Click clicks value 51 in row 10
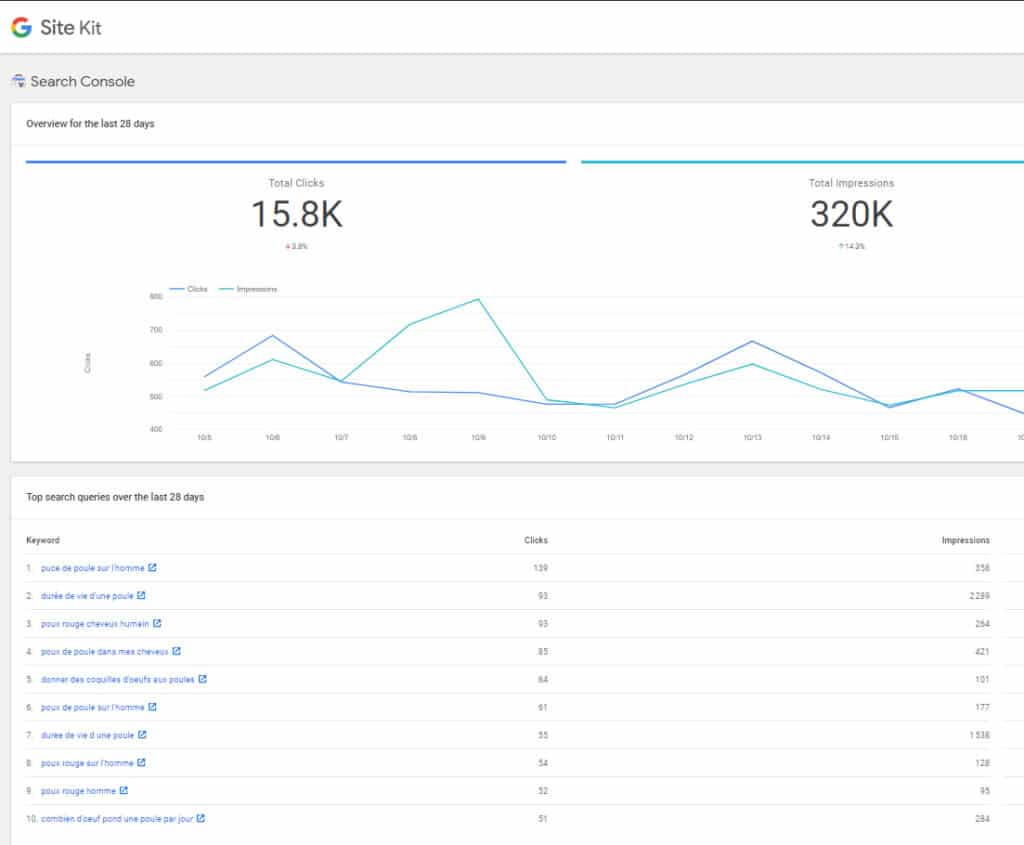The image size is (1024, 845). 543,819
